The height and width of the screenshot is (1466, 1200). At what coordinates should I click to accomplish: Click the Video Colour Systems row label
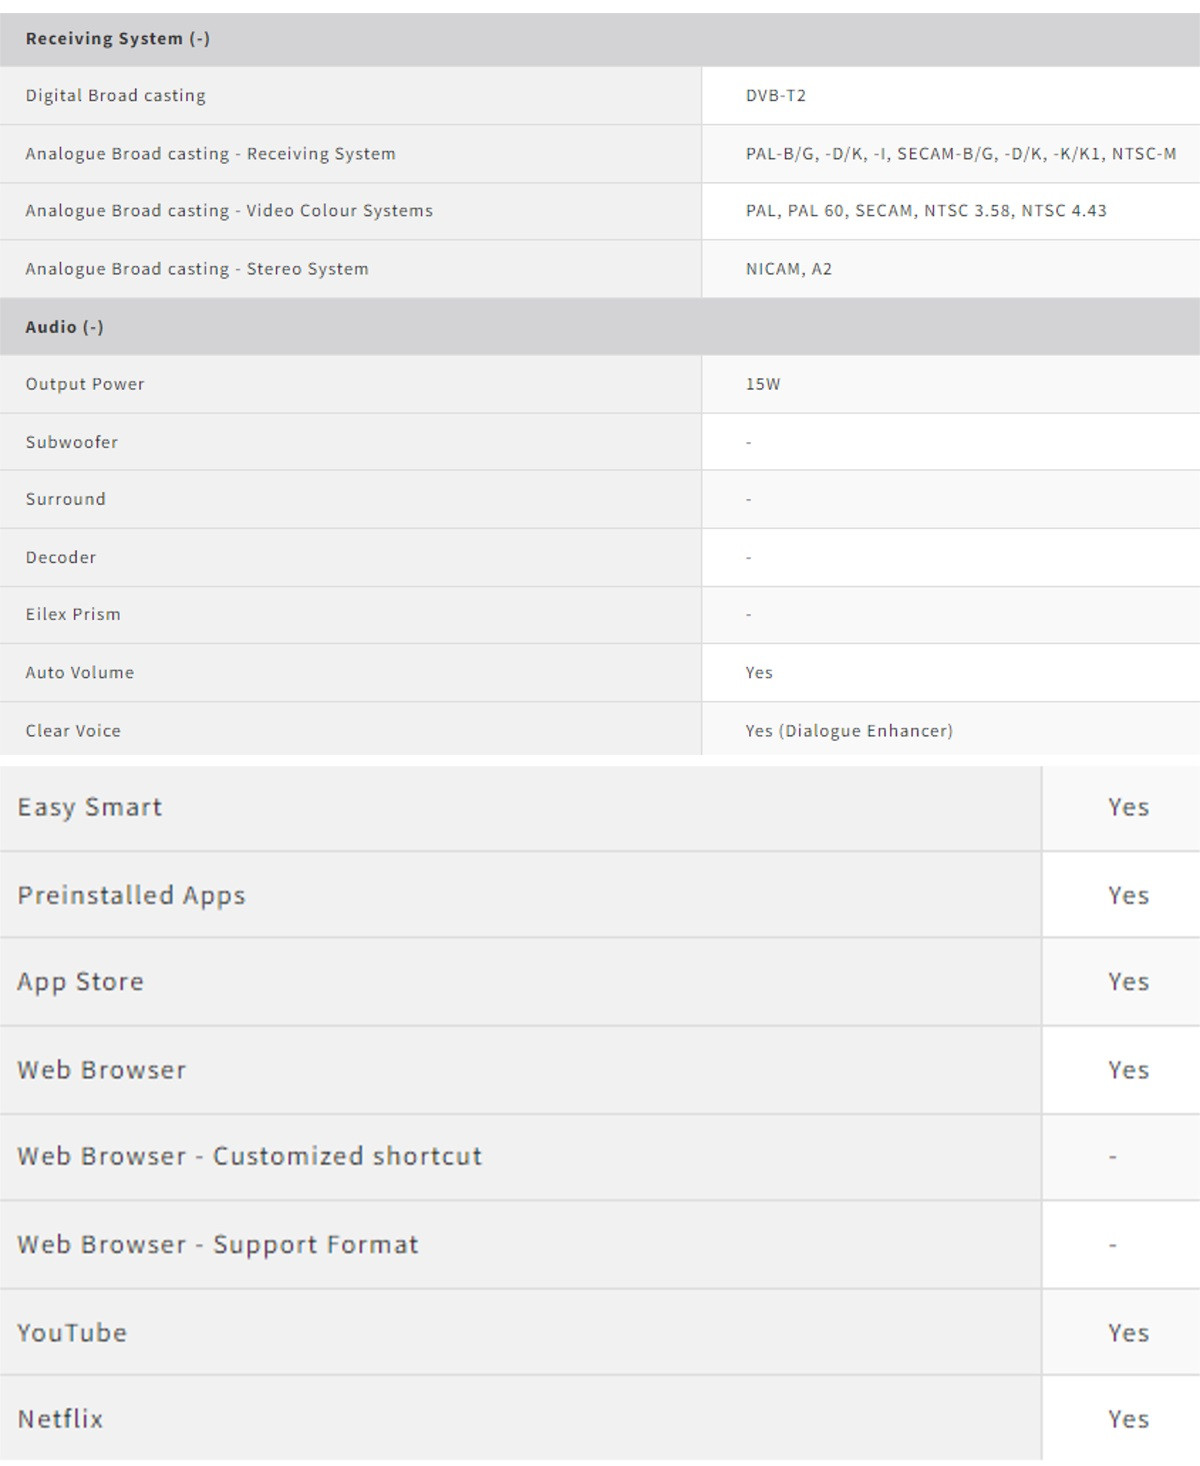pos(229,211)
